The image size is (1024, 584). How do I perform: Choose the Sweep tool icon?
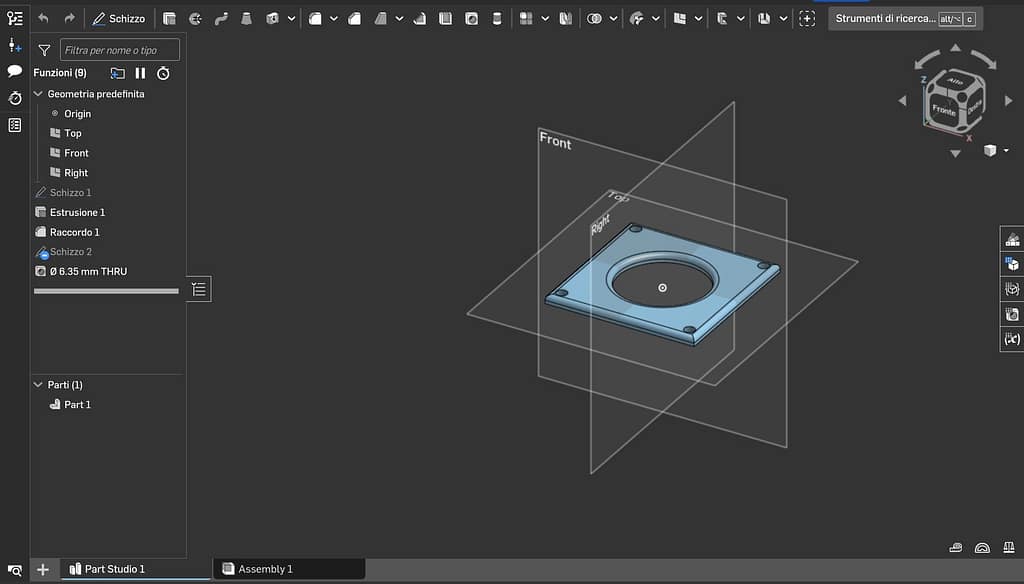221,18
